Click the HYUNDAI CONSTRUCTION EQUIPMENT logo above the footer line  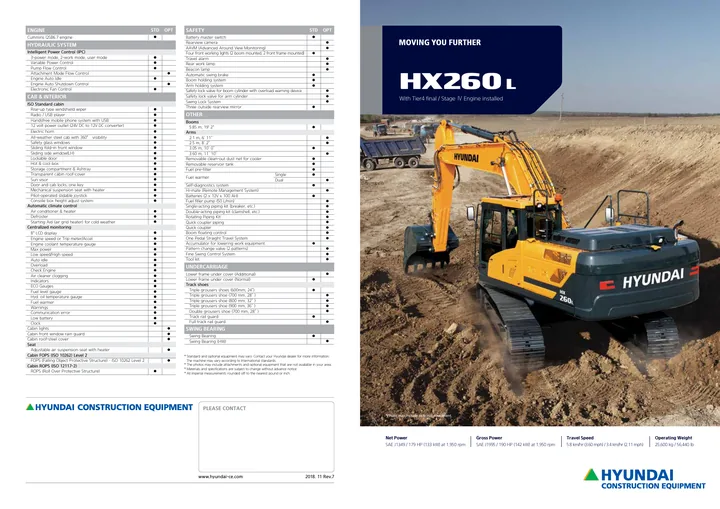pos(109,407)
